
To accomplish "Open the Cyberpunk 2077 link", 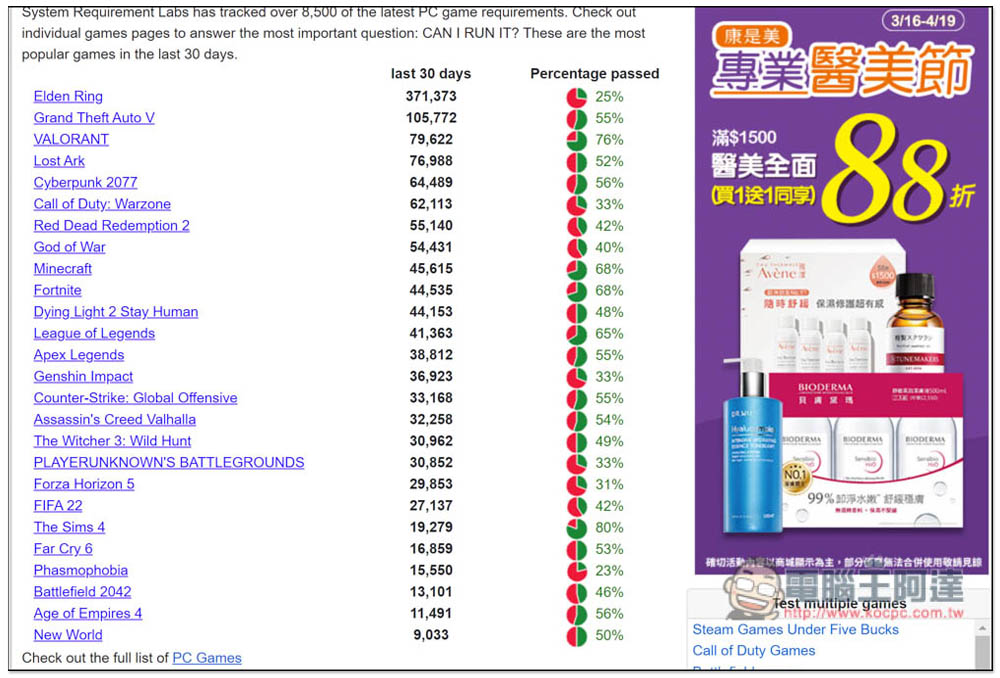I will click(85, 182).
